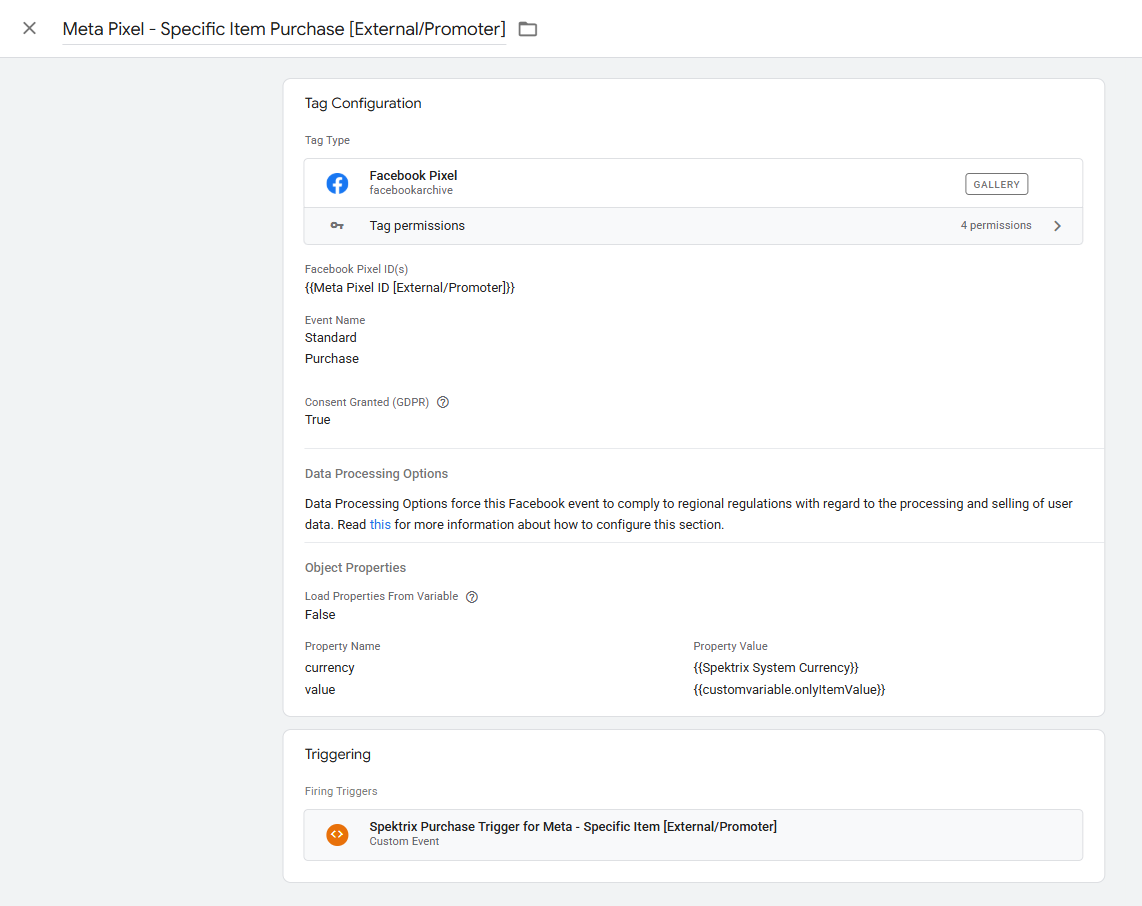1142x906 pixels.
Task: Click the Triggering section heading
Action: [337, 754]
